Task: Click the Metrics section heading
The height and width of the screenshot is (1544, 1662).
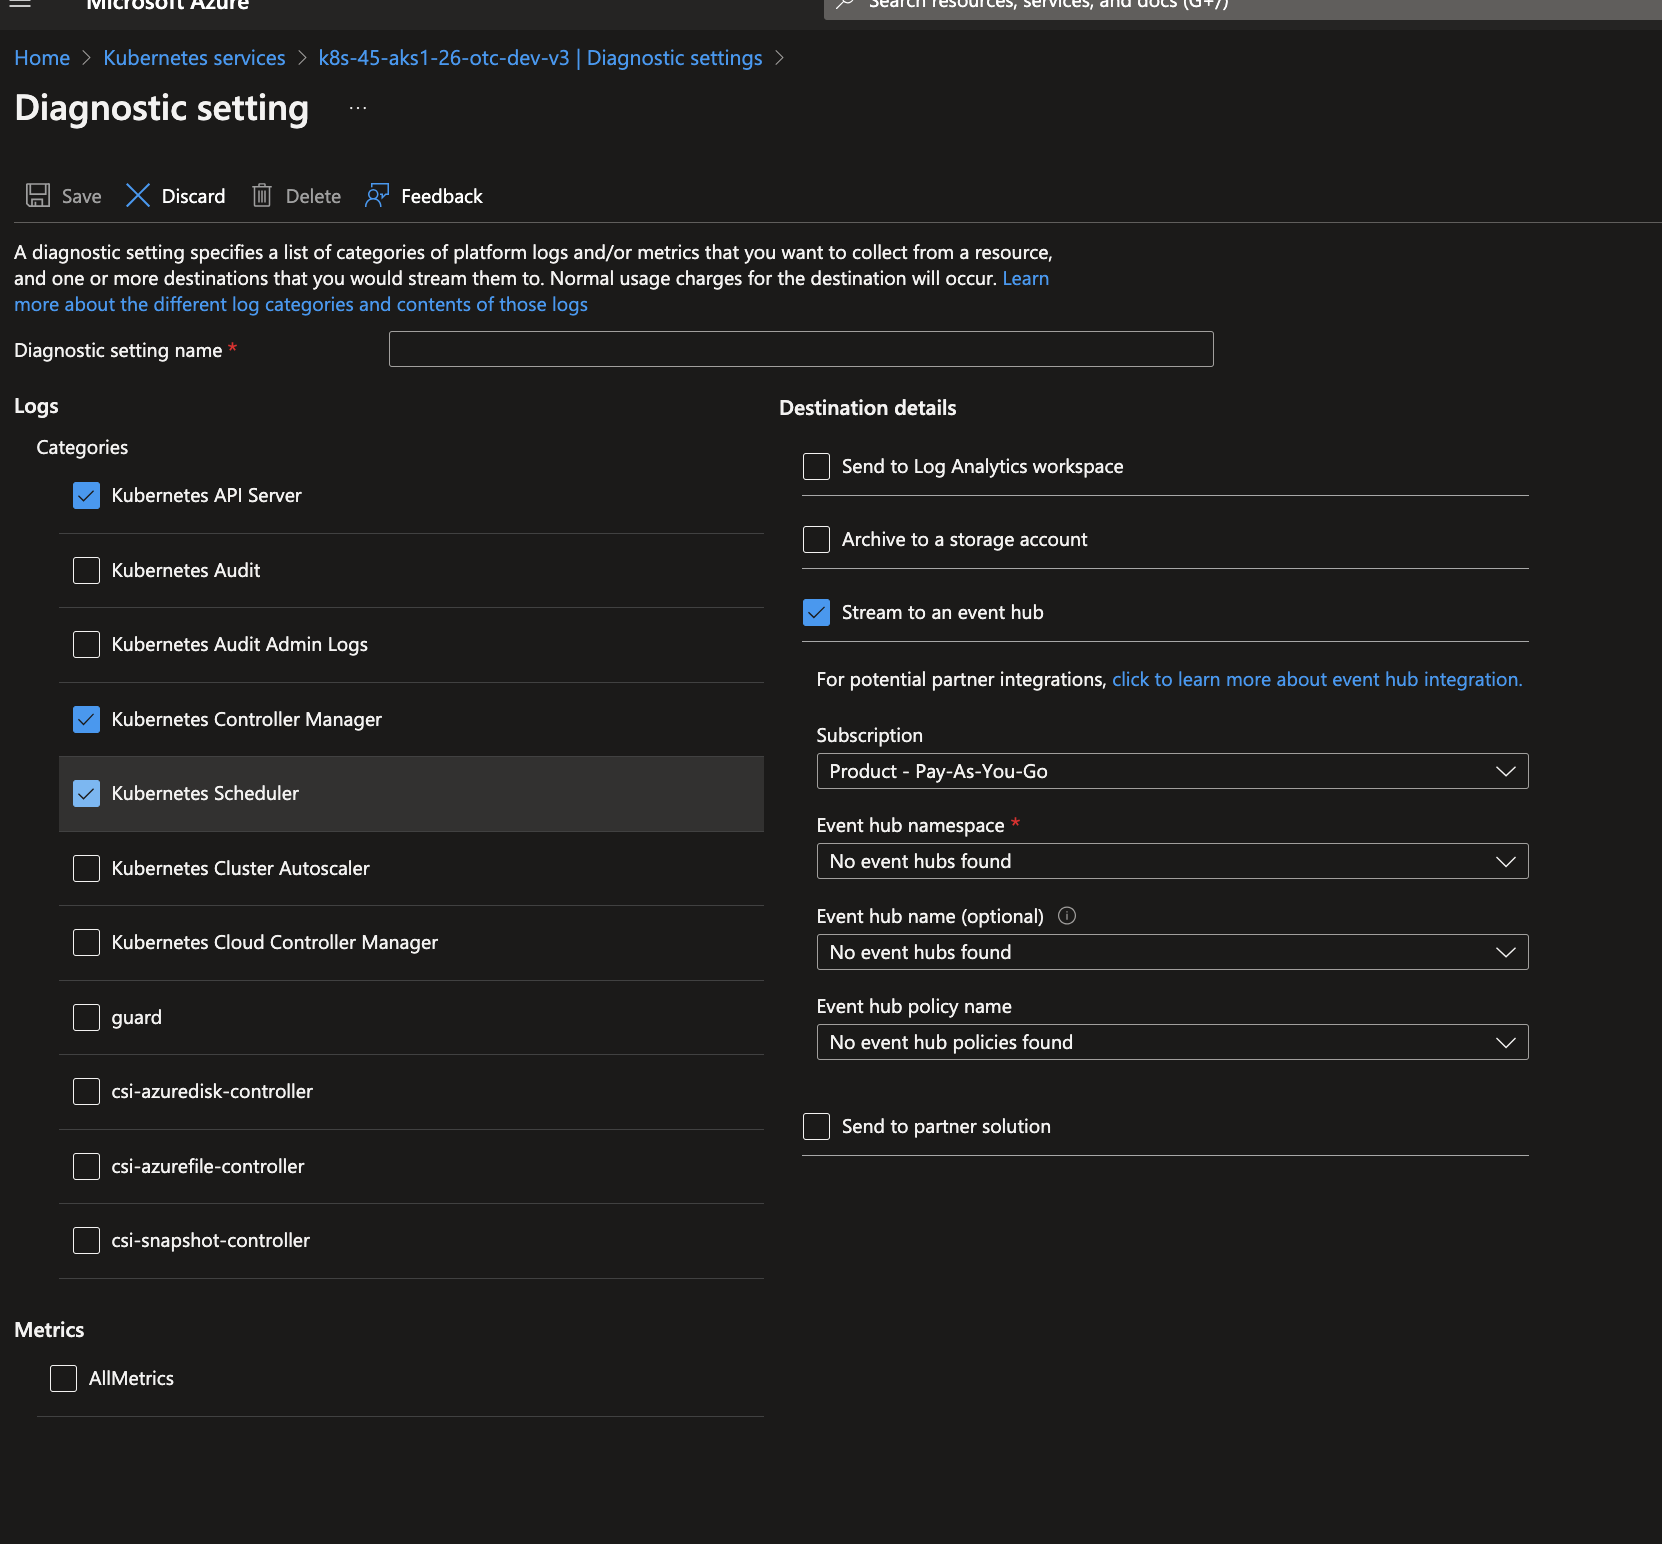Action: pyautogui.click(x=49, y=1330)
